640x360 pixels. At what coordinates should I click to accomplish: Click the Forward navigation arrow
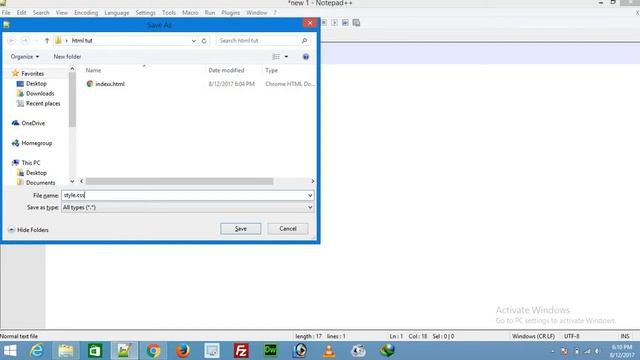click(x=25, y=40)
